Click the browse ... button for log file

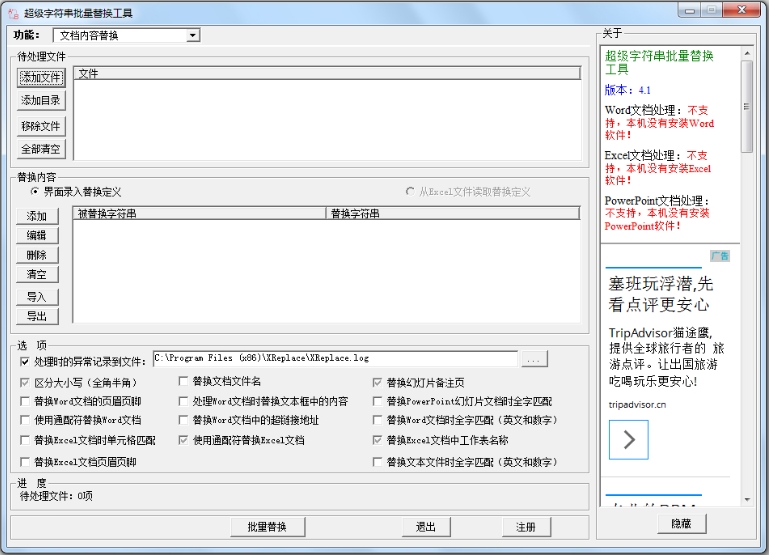click(x=534, y=359)
